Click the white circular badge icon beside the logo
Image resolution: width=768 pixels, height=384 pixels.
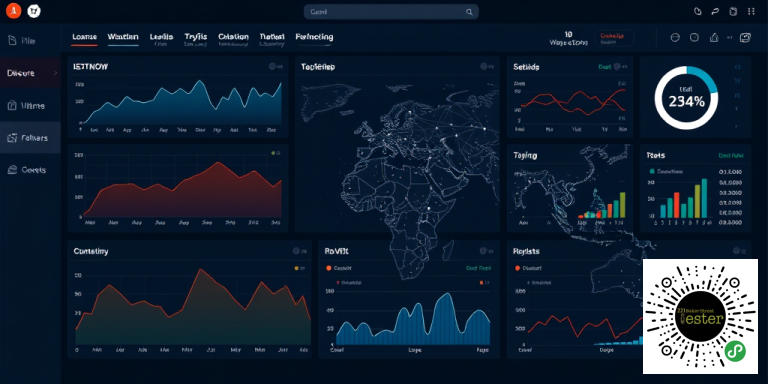coord(34,11)
